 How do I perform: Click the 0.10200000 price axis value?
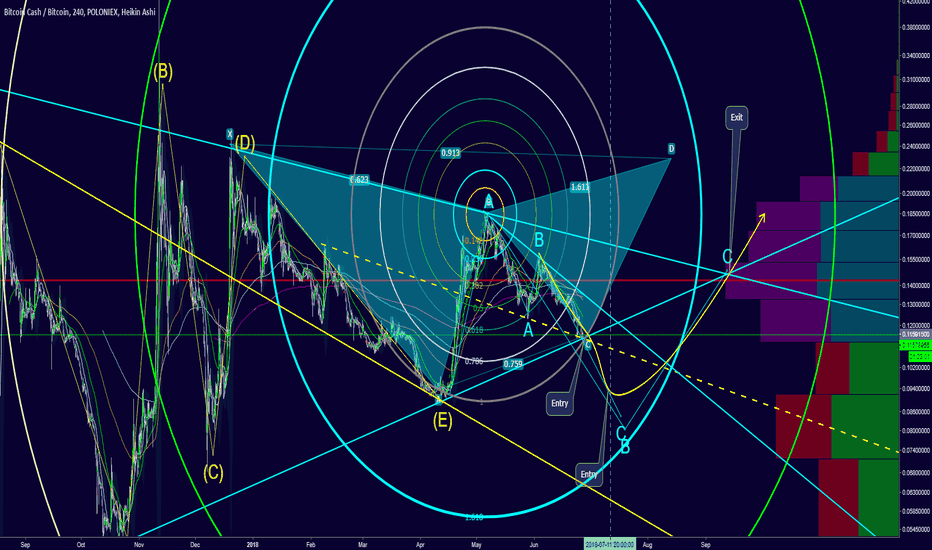916,368
